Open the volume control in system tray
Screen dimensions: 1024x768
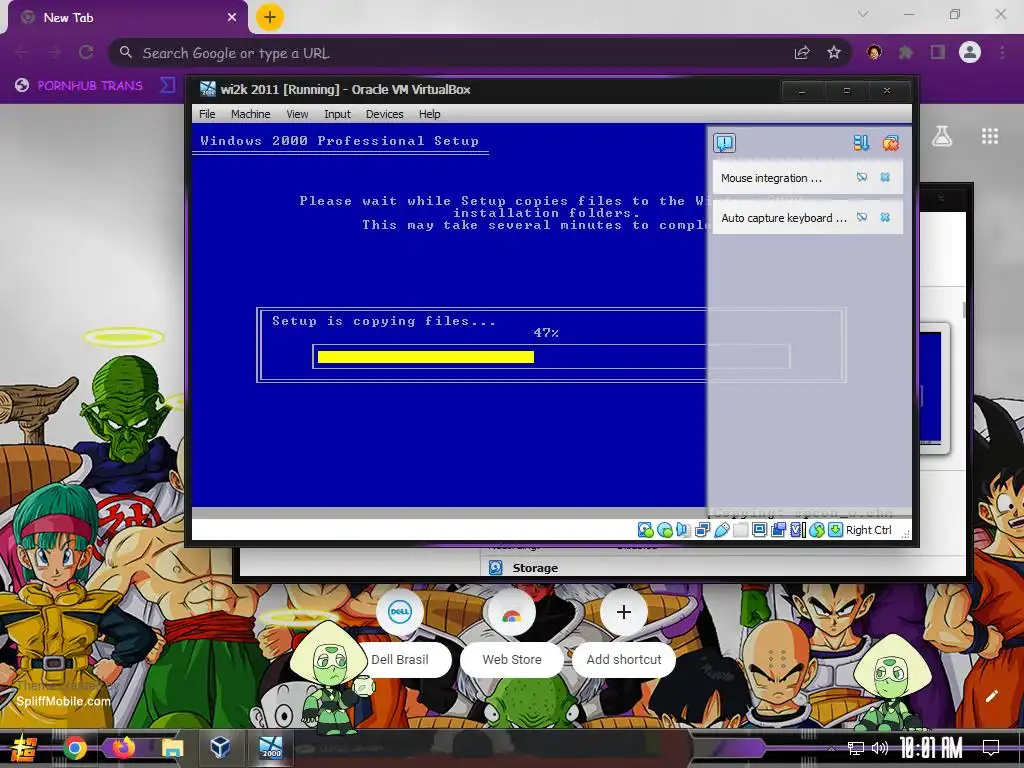[x=880, y=748]
